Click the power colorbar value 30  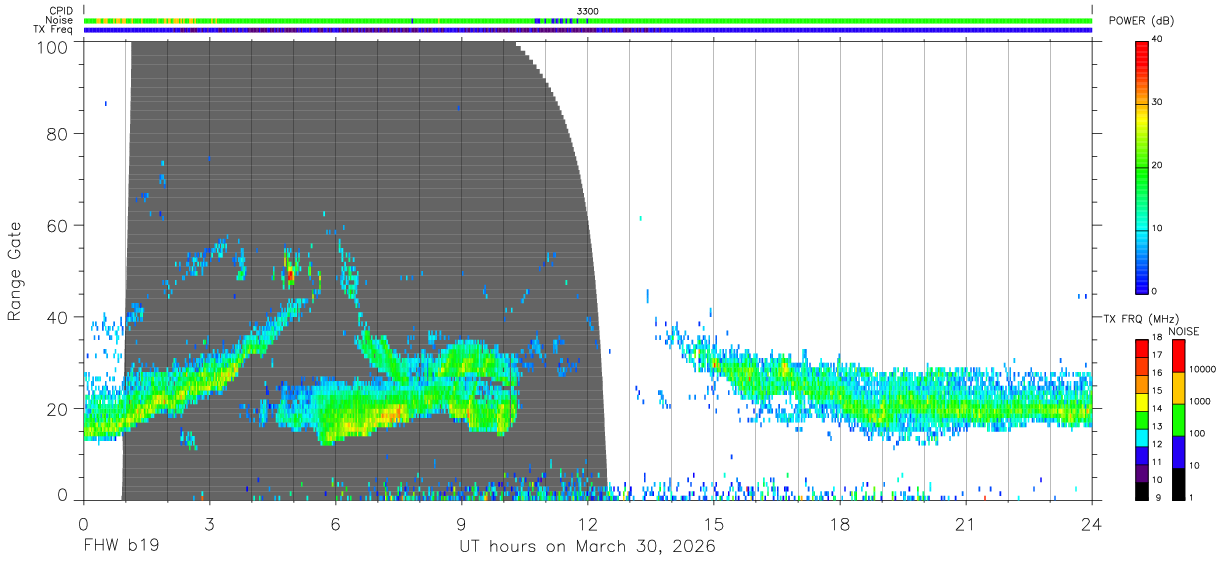tap(1158, 102)
